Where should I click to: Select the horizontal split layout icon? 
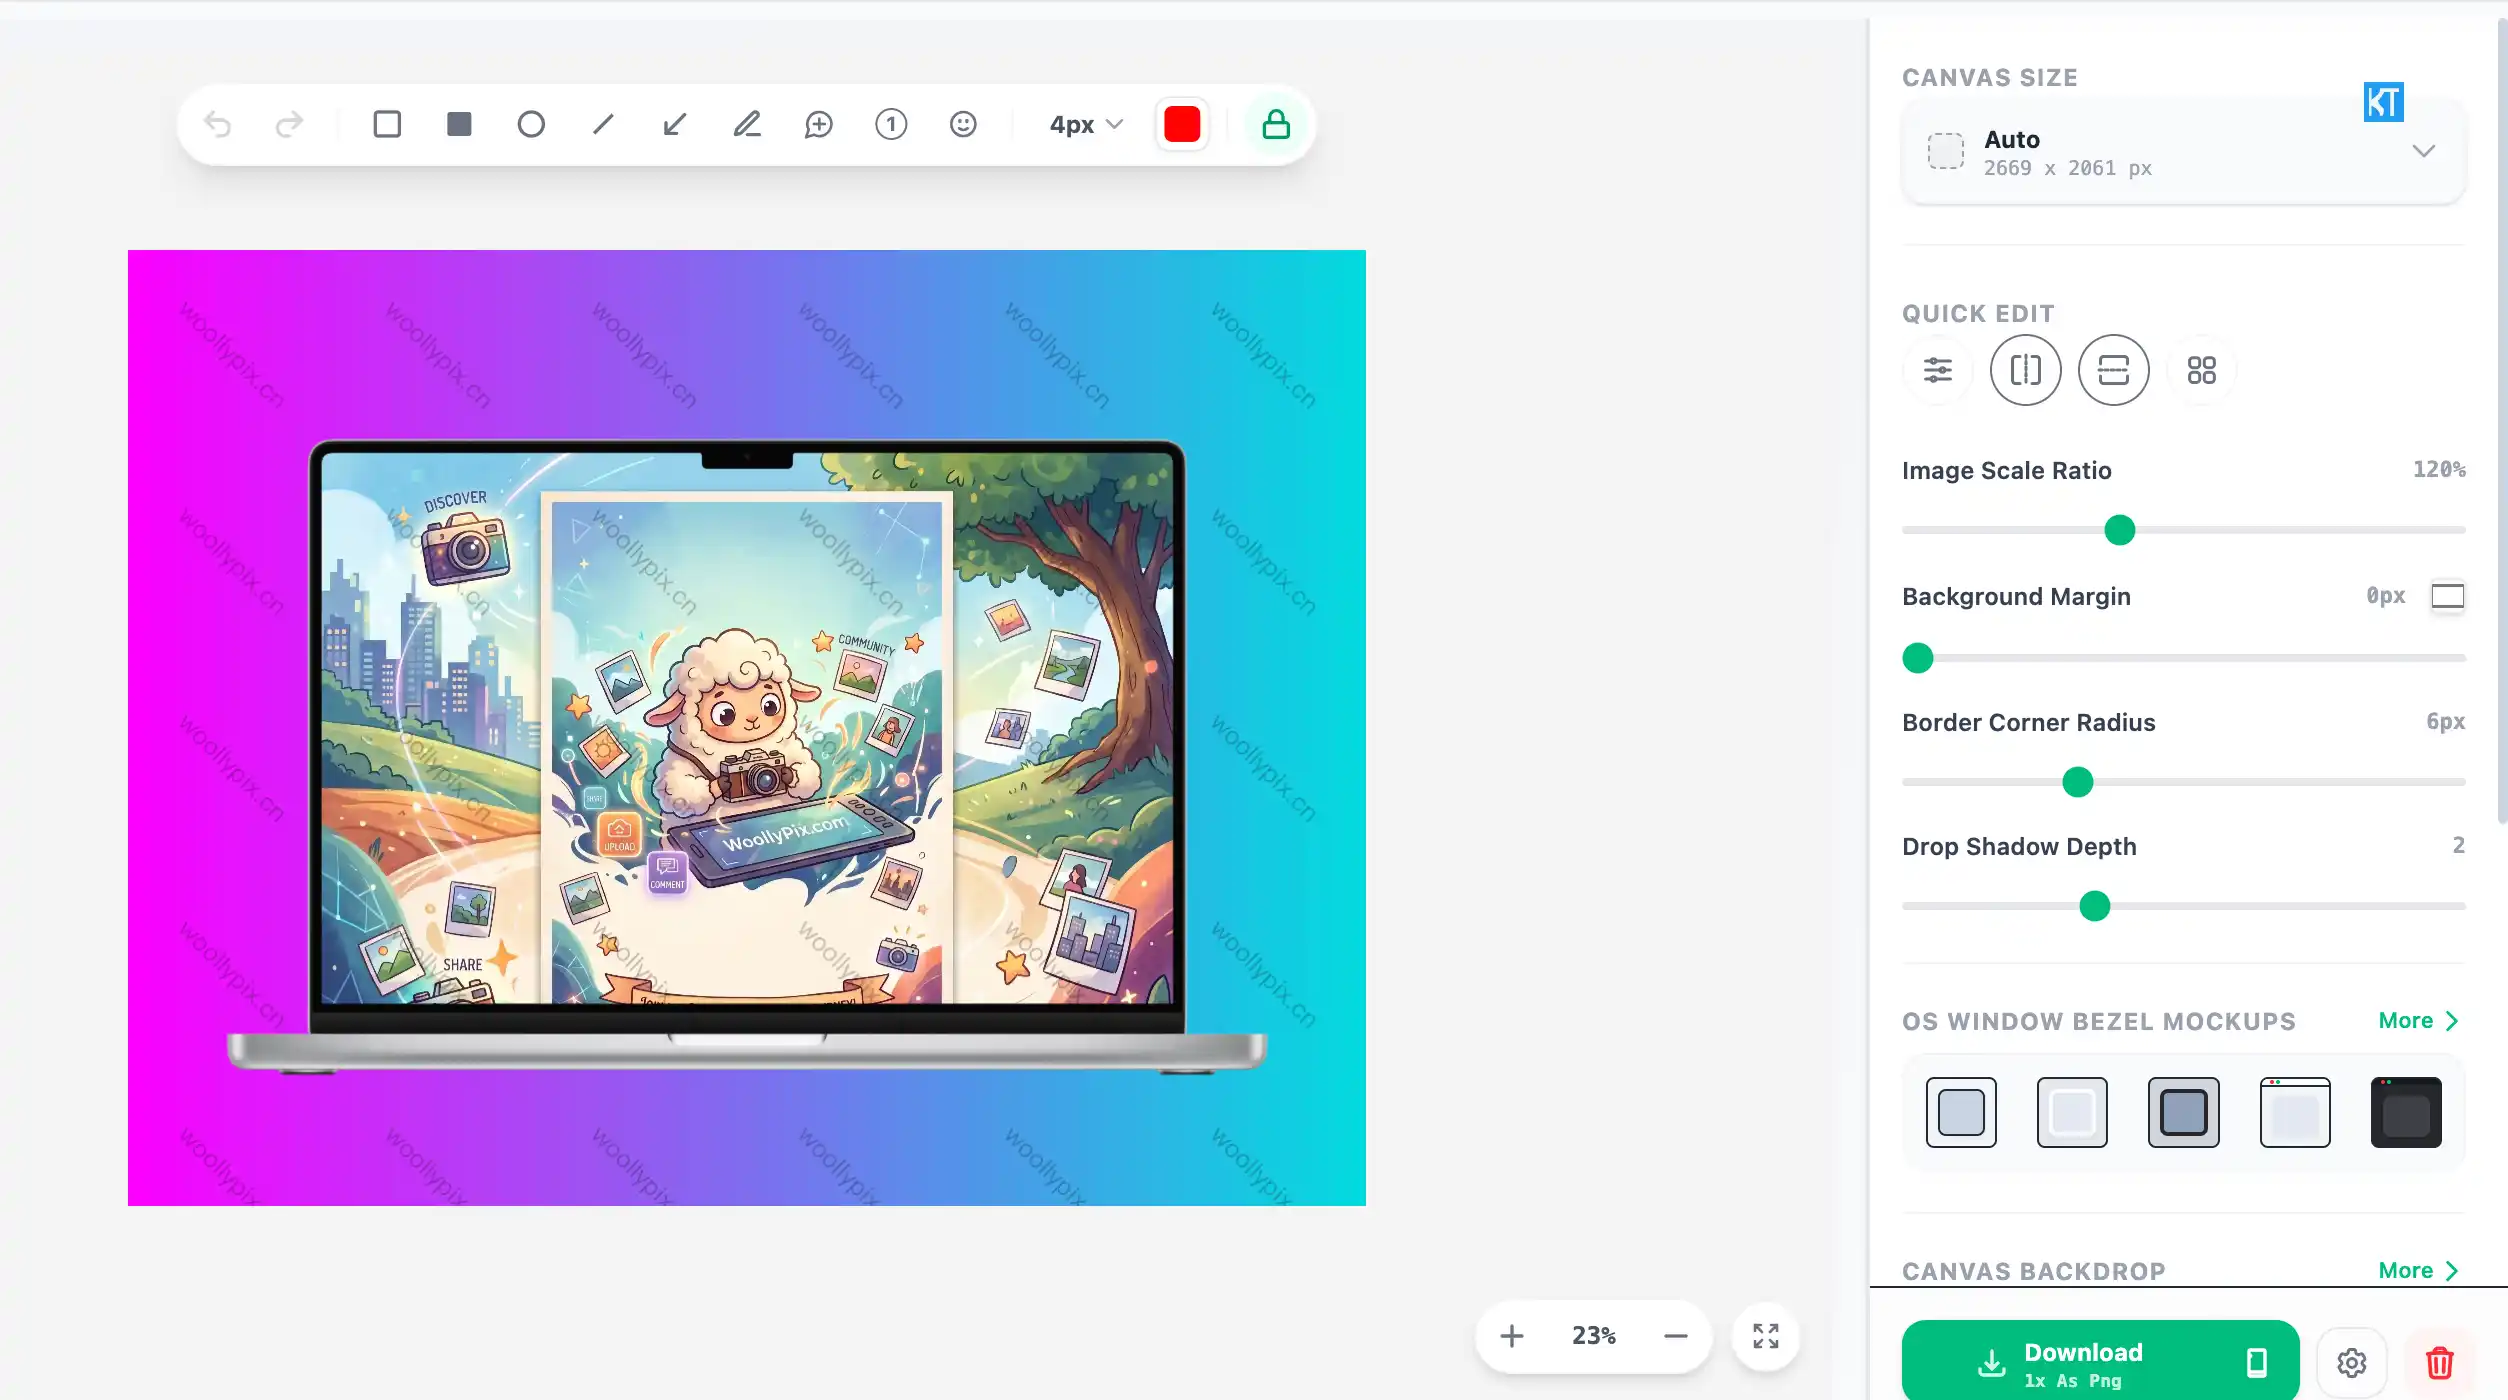coord(2114,370)
